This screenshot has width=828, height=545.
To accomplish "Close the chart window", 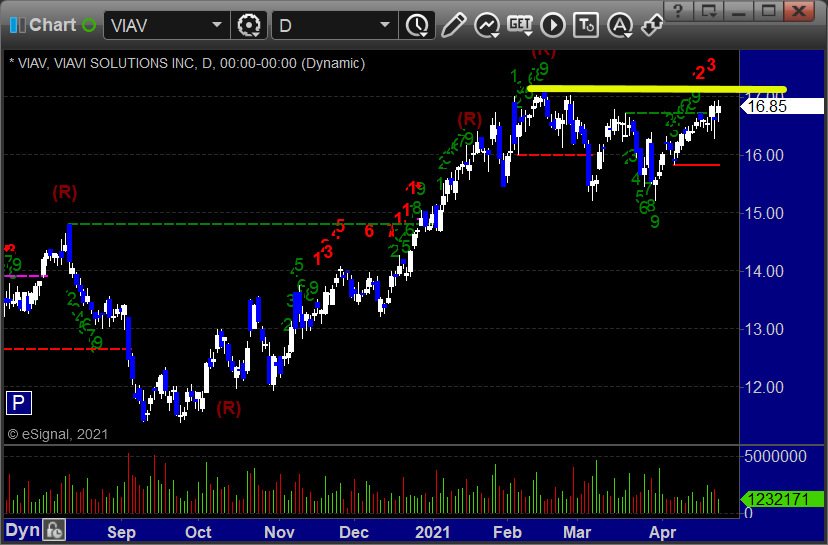I will pyautogui.click(x=799, y=11).
